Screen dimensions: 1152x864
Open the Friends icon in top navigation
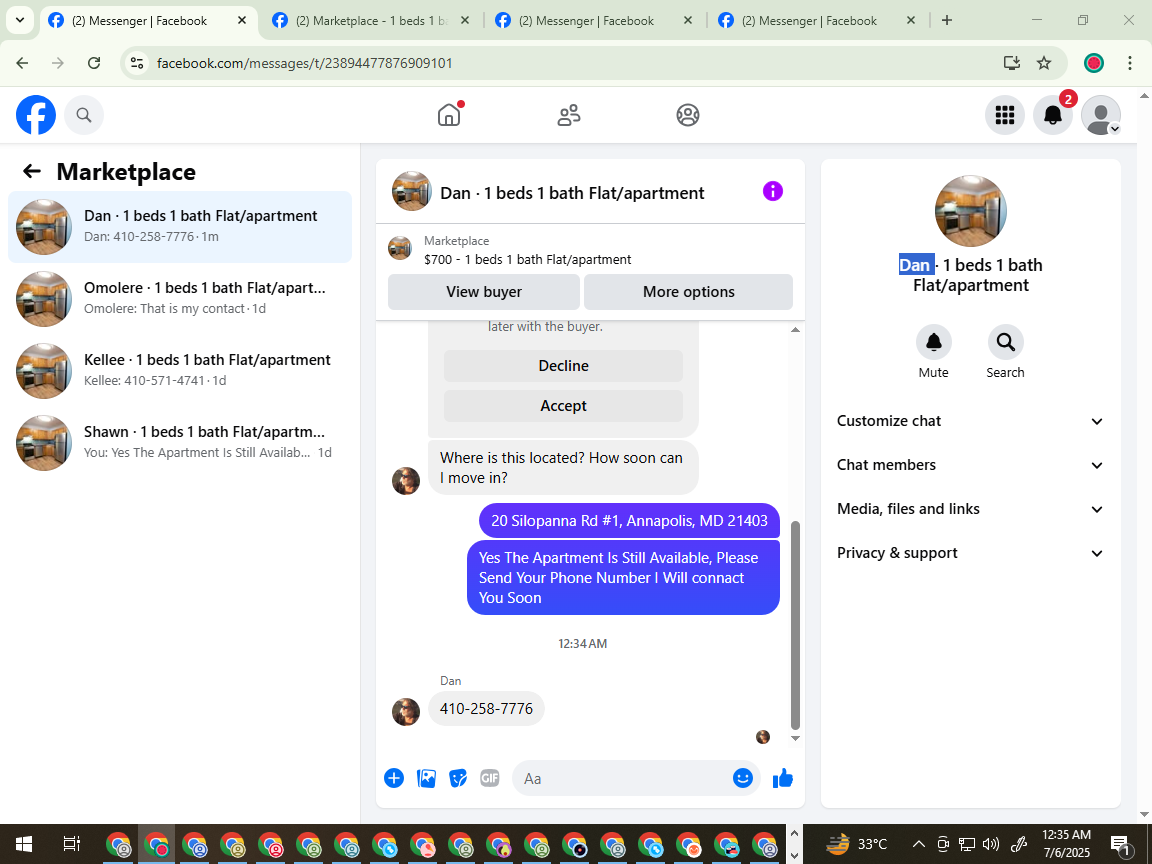pos(569,115)
